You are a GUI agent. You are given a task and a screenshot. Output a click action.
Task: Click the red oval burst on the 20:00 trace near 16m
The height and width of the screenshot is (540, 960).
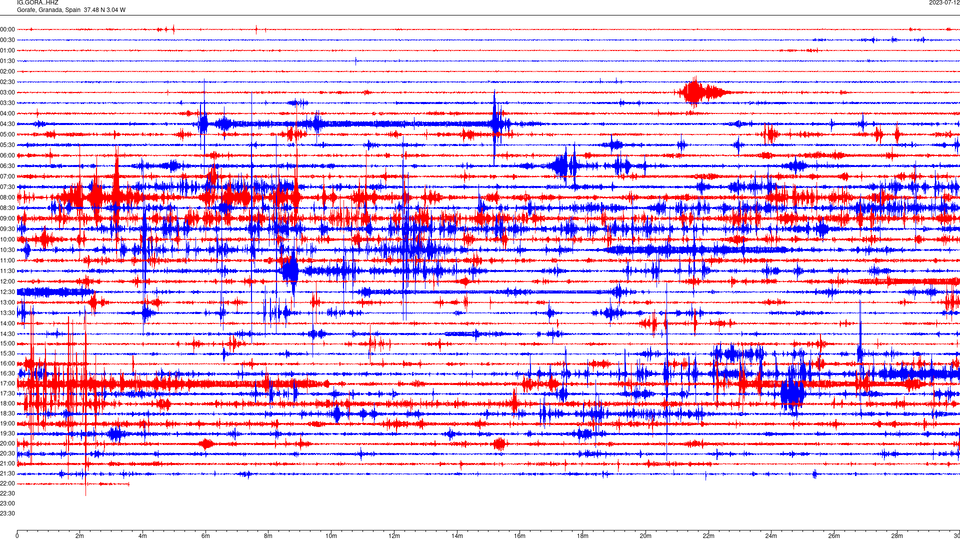tap(500, 444)
